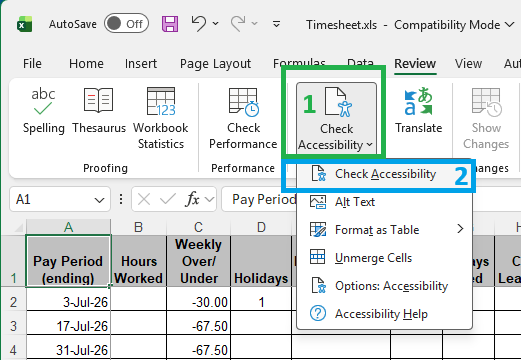The image size is (521, 360).
Task: Select the Holidays cell containing 1
Action: pos(261,299)
